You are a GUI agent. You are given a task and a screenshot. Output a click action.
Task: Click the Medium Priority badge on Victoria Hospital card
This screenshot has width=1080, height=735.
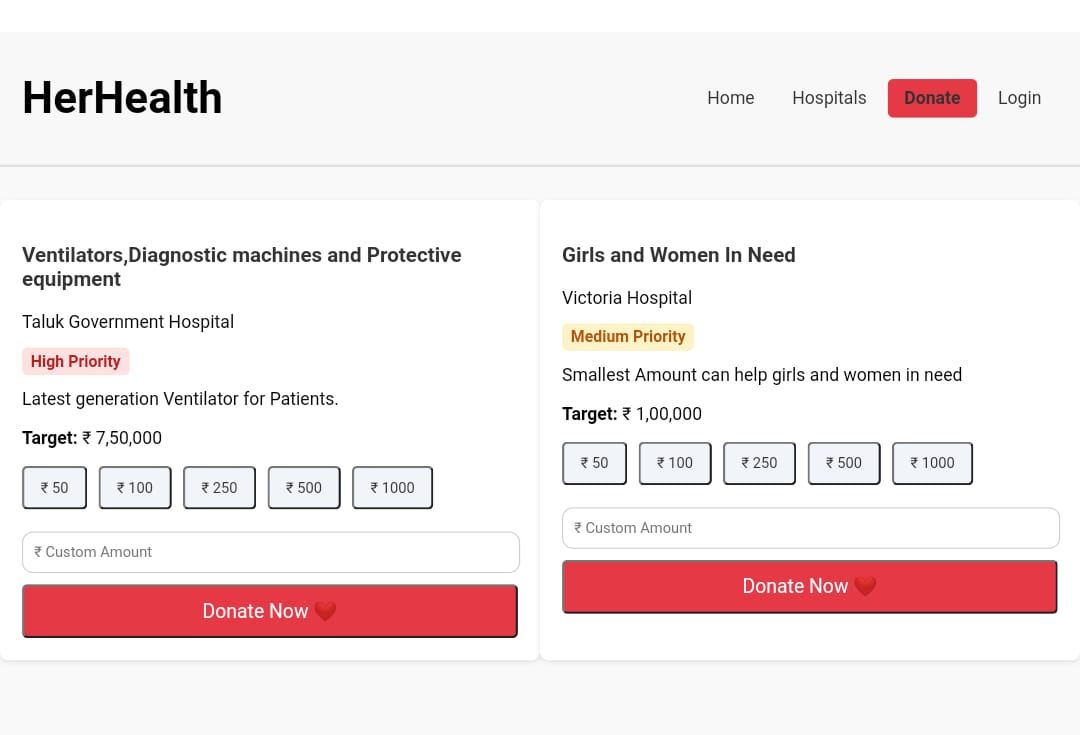click(628, 336)
